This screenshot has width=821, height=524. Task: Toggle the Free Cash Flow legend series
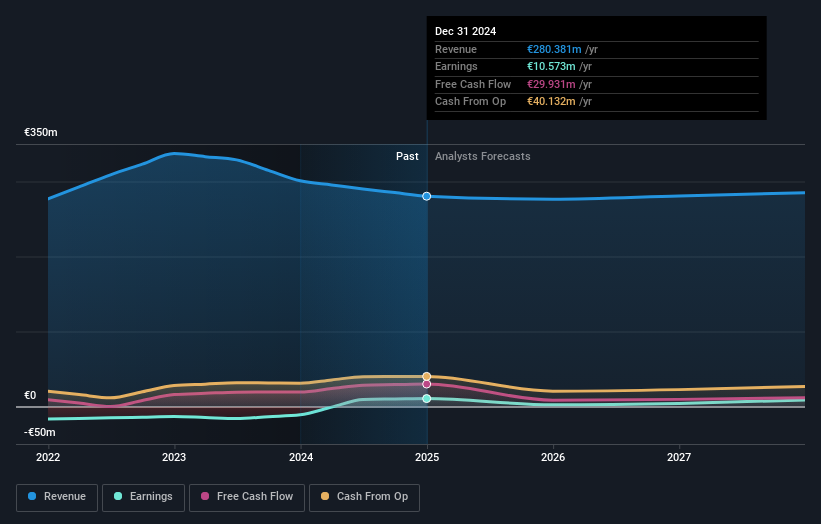[x=247, y=497]
